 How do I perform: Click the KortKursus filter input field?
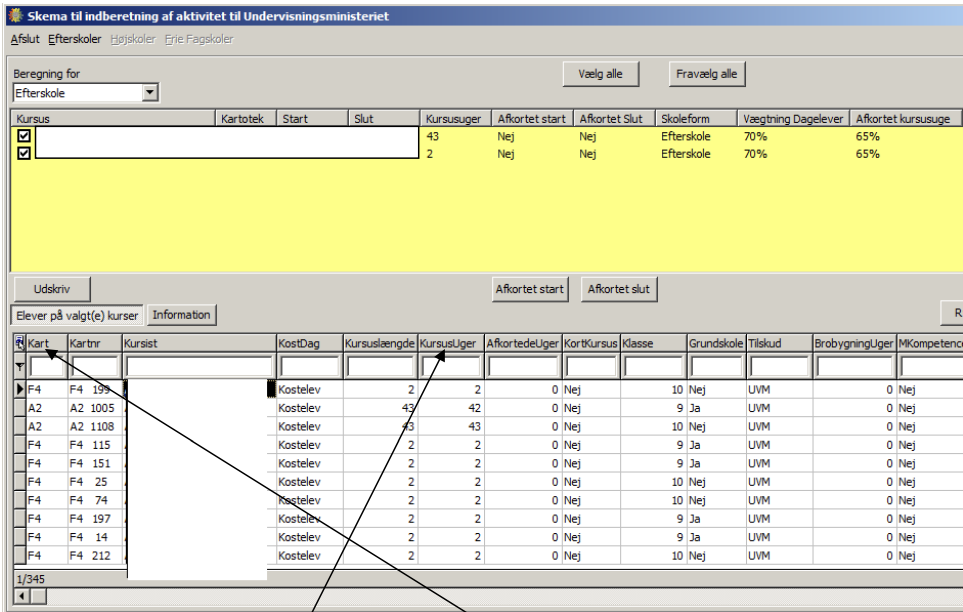[x=591, y=367]
